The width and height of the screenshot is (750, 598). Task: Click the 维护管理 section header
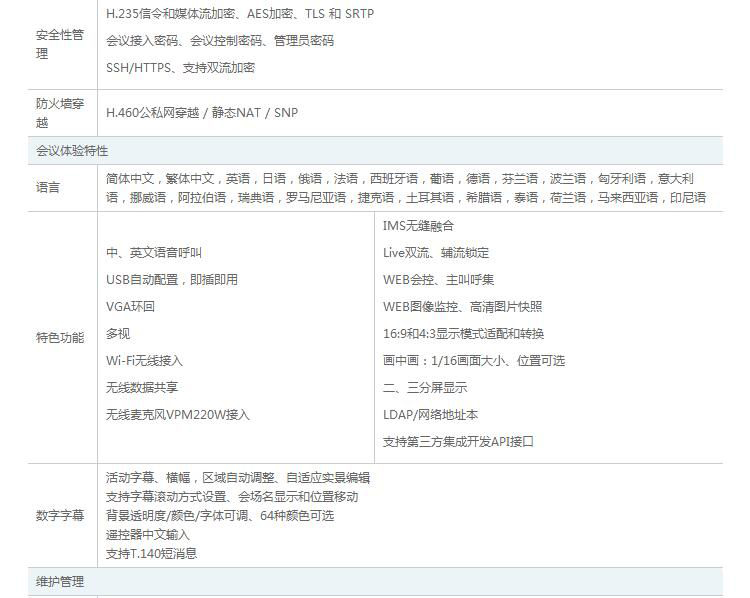pyautogui.click(x=60, y=582)
